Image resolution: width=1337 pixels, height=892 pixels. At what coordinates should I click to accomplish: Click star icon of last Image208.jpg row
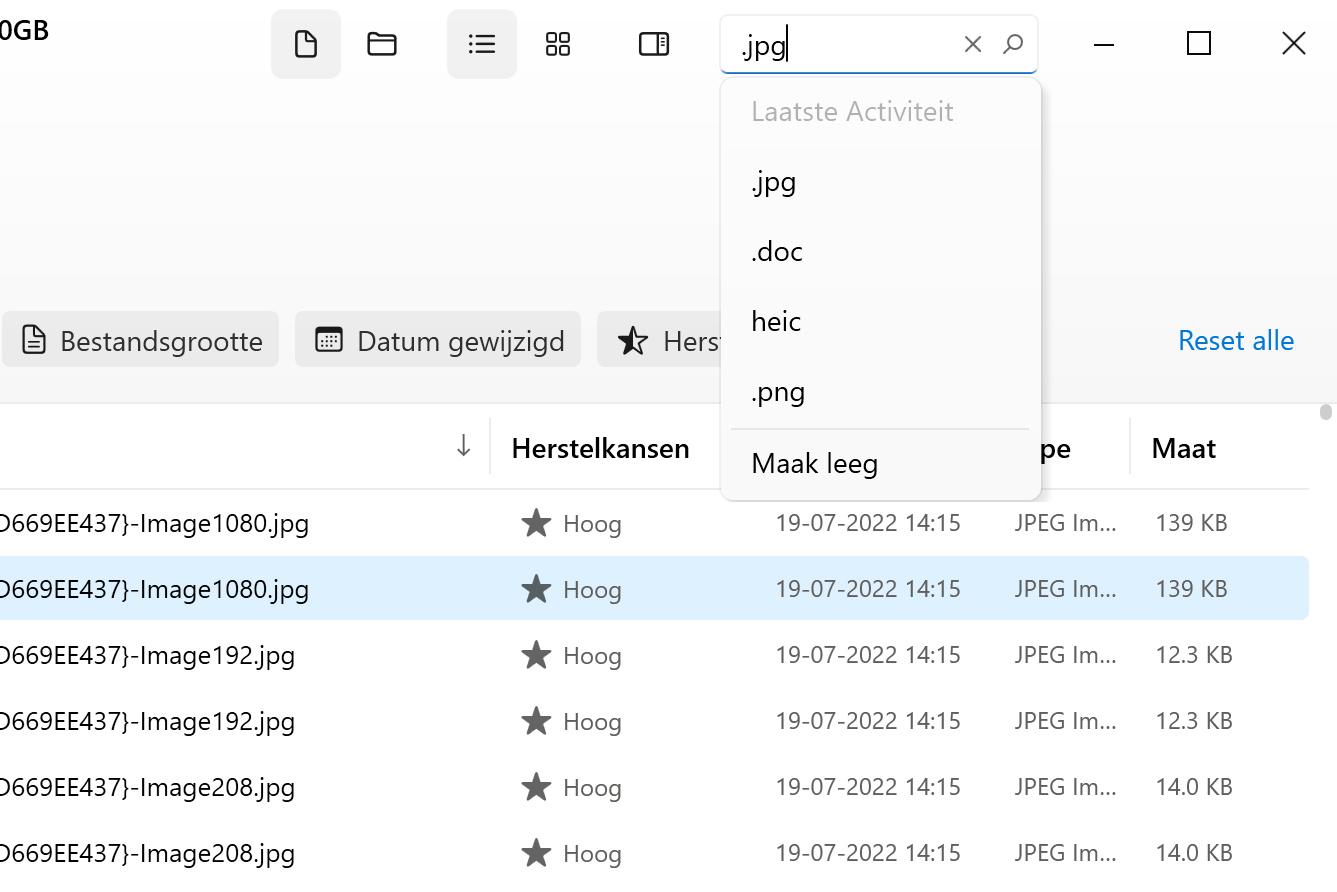[537, 853]
